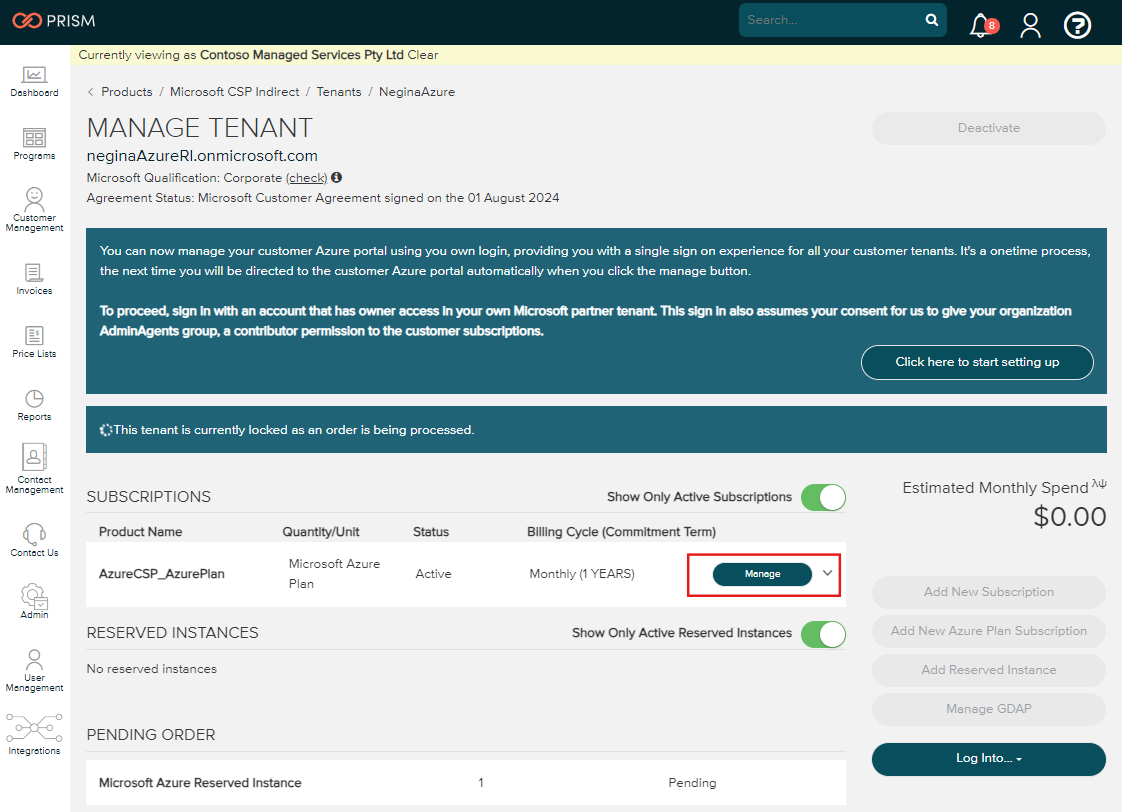Turn off Show Only Active Reserved Instances
1122x812 pixels.
822,634
